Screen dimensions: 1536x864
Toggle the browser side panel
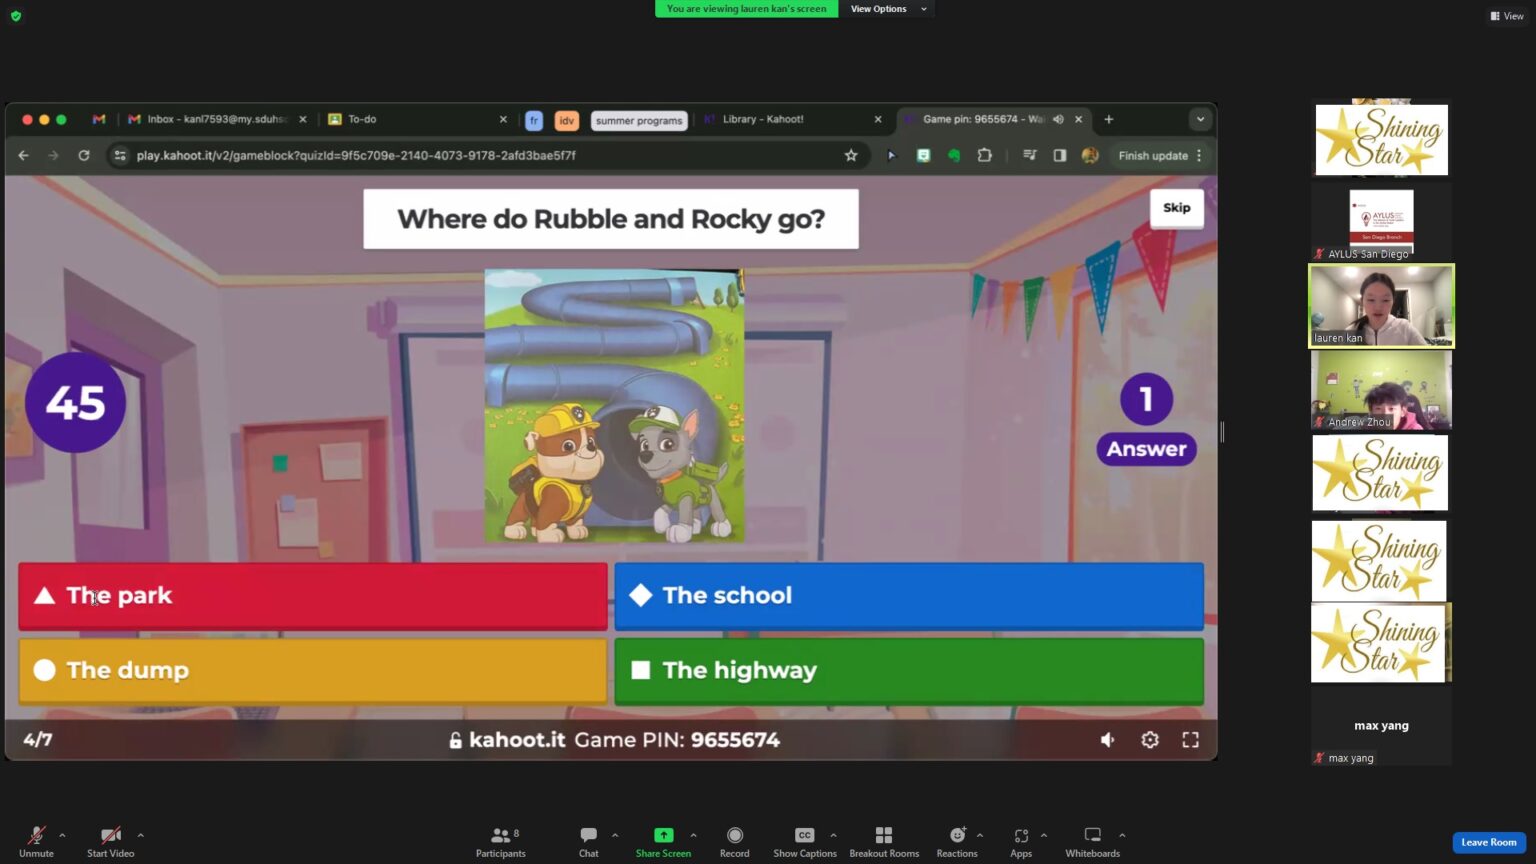tap(1060, 155)
